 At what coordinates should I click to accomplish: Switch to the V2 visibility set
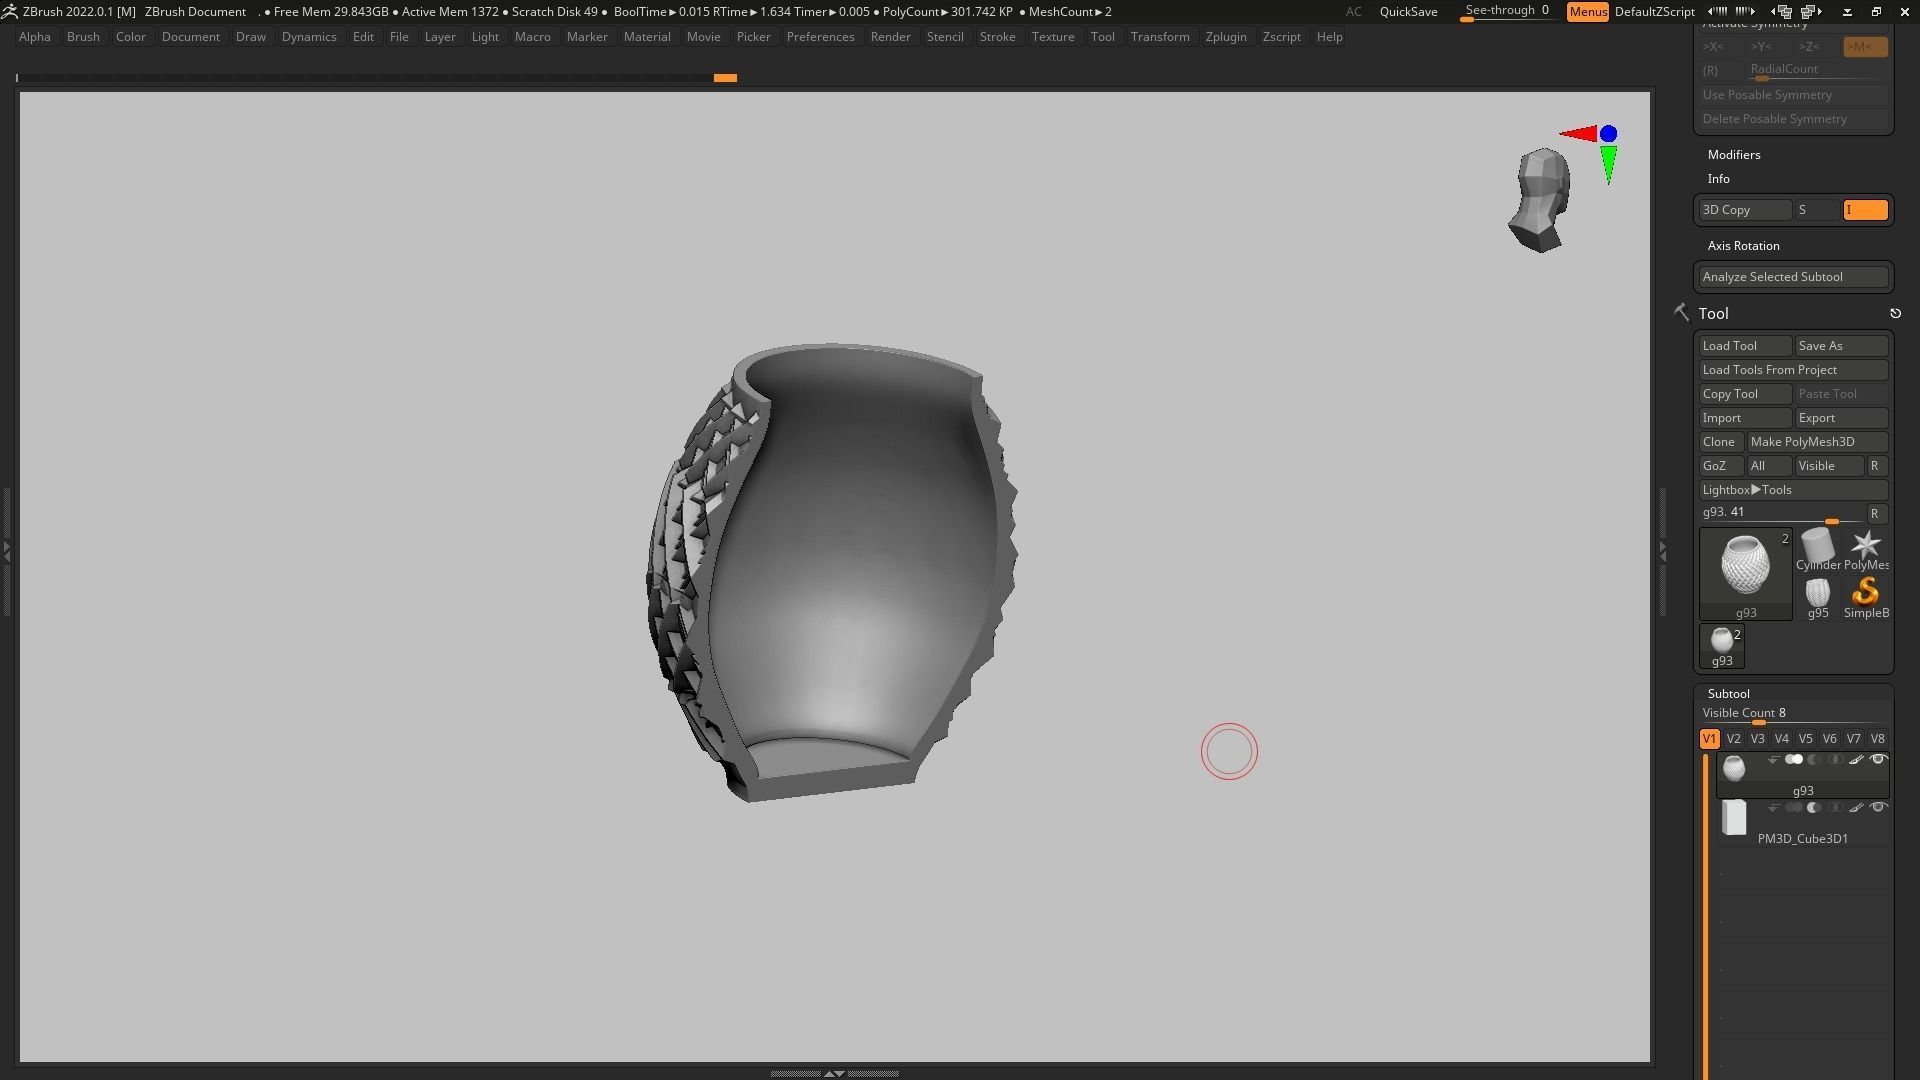(1733, 738)
